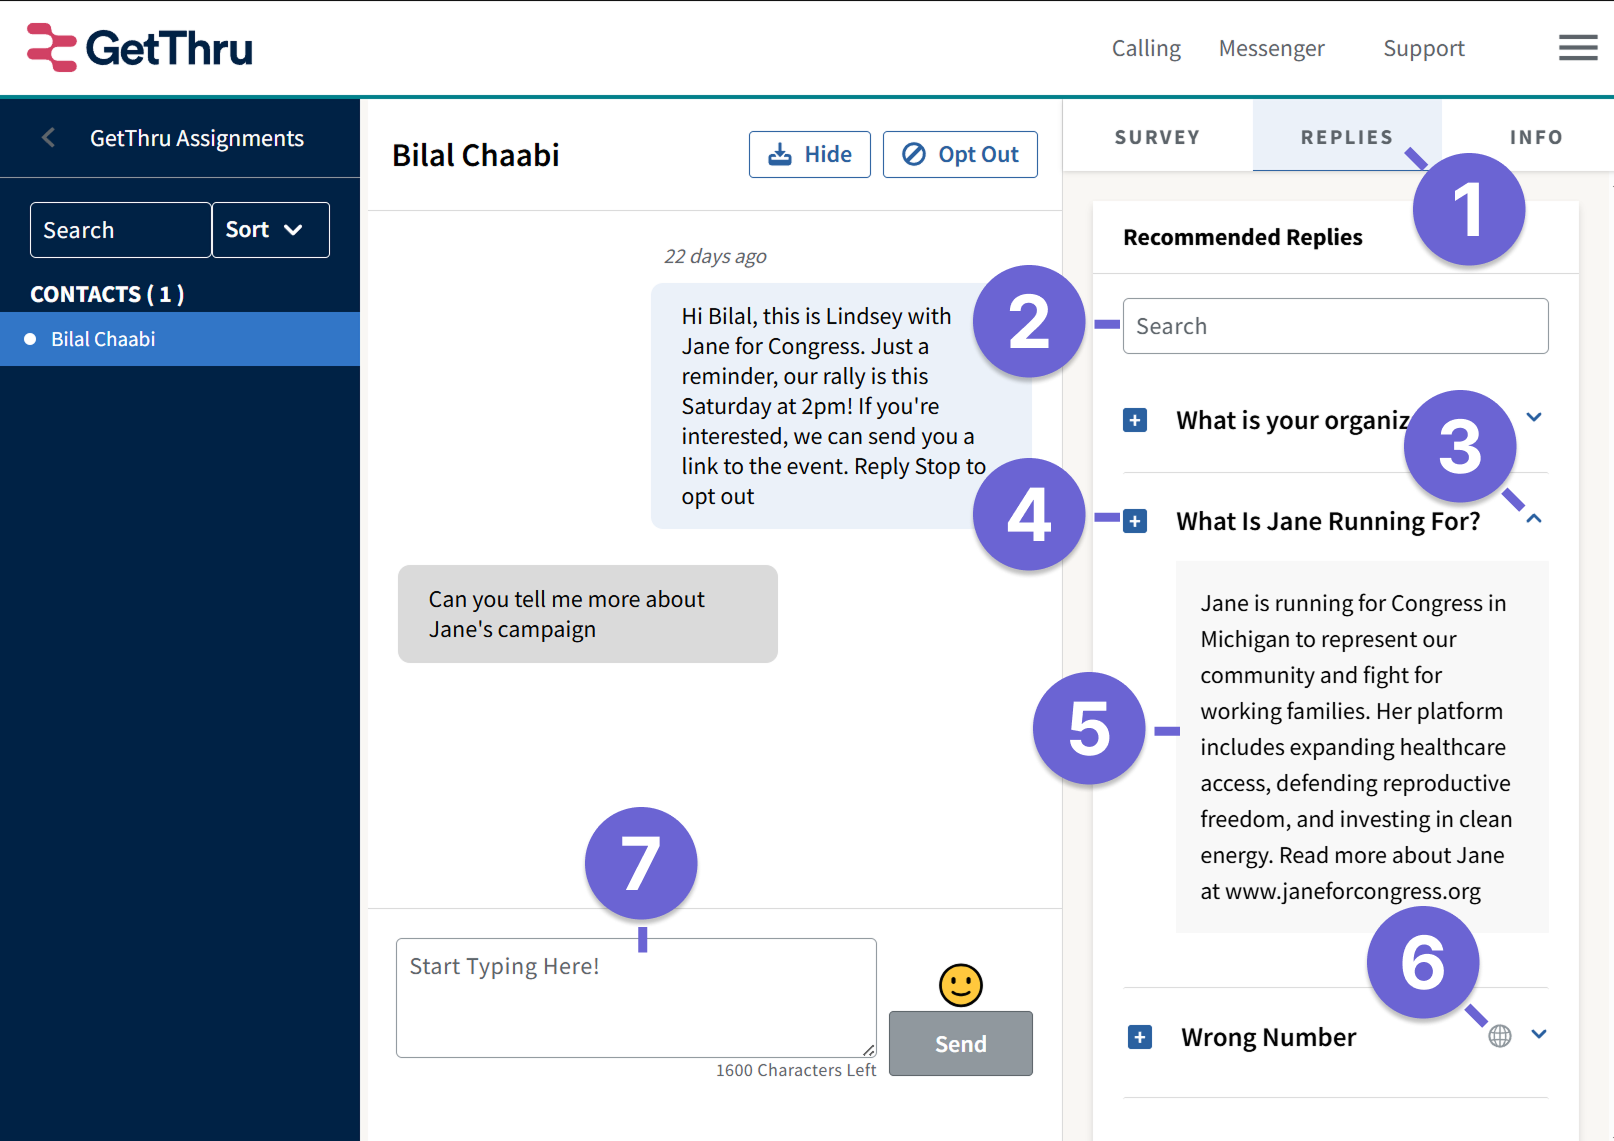Opt out Bilal Chaabi
This screenshot has height=1141, width=1614.
point(960,154)
